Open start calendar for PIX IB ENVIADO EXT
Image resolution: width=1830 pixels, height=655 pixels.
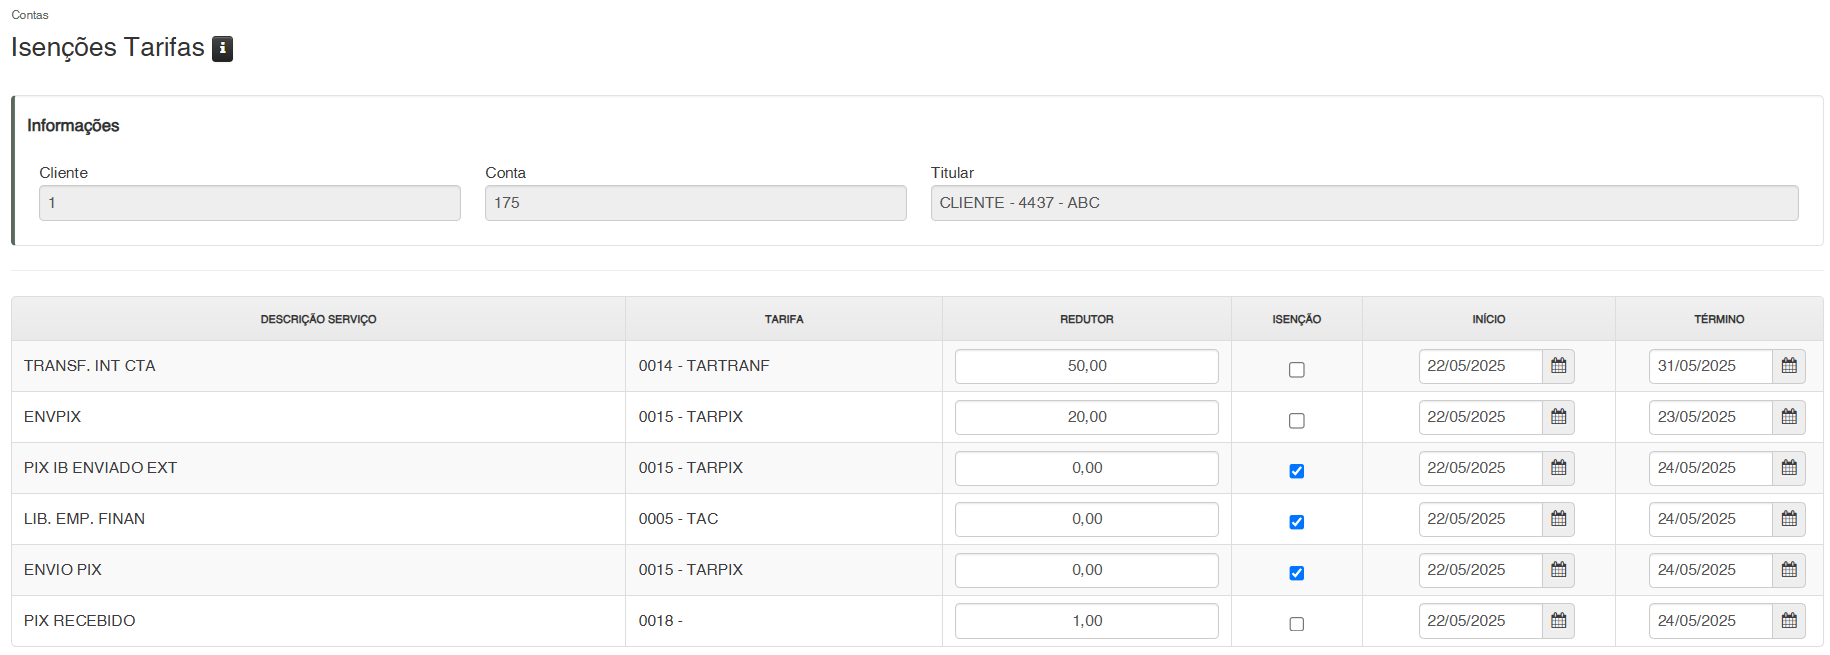[1558, 468]
